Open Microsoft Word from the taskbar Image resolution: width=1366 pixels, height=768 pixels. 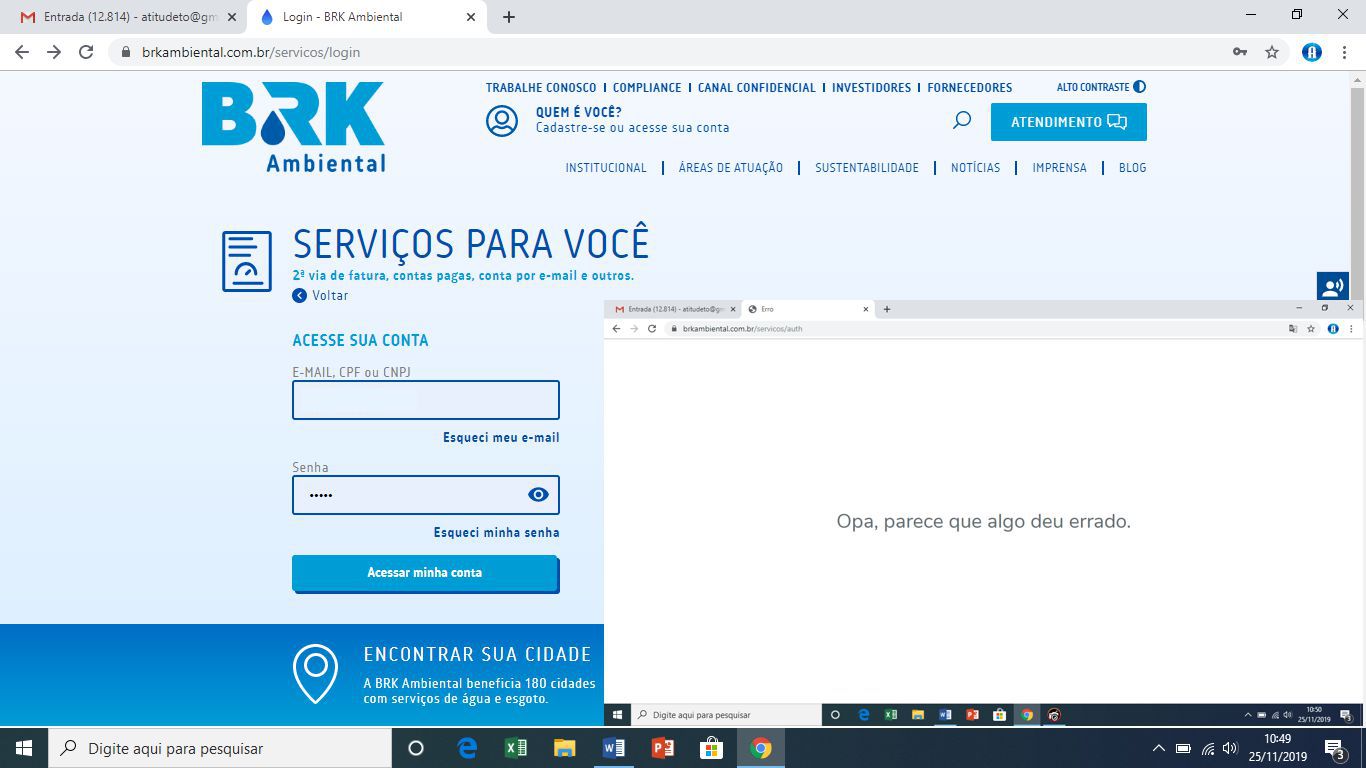tap(614, 748)
